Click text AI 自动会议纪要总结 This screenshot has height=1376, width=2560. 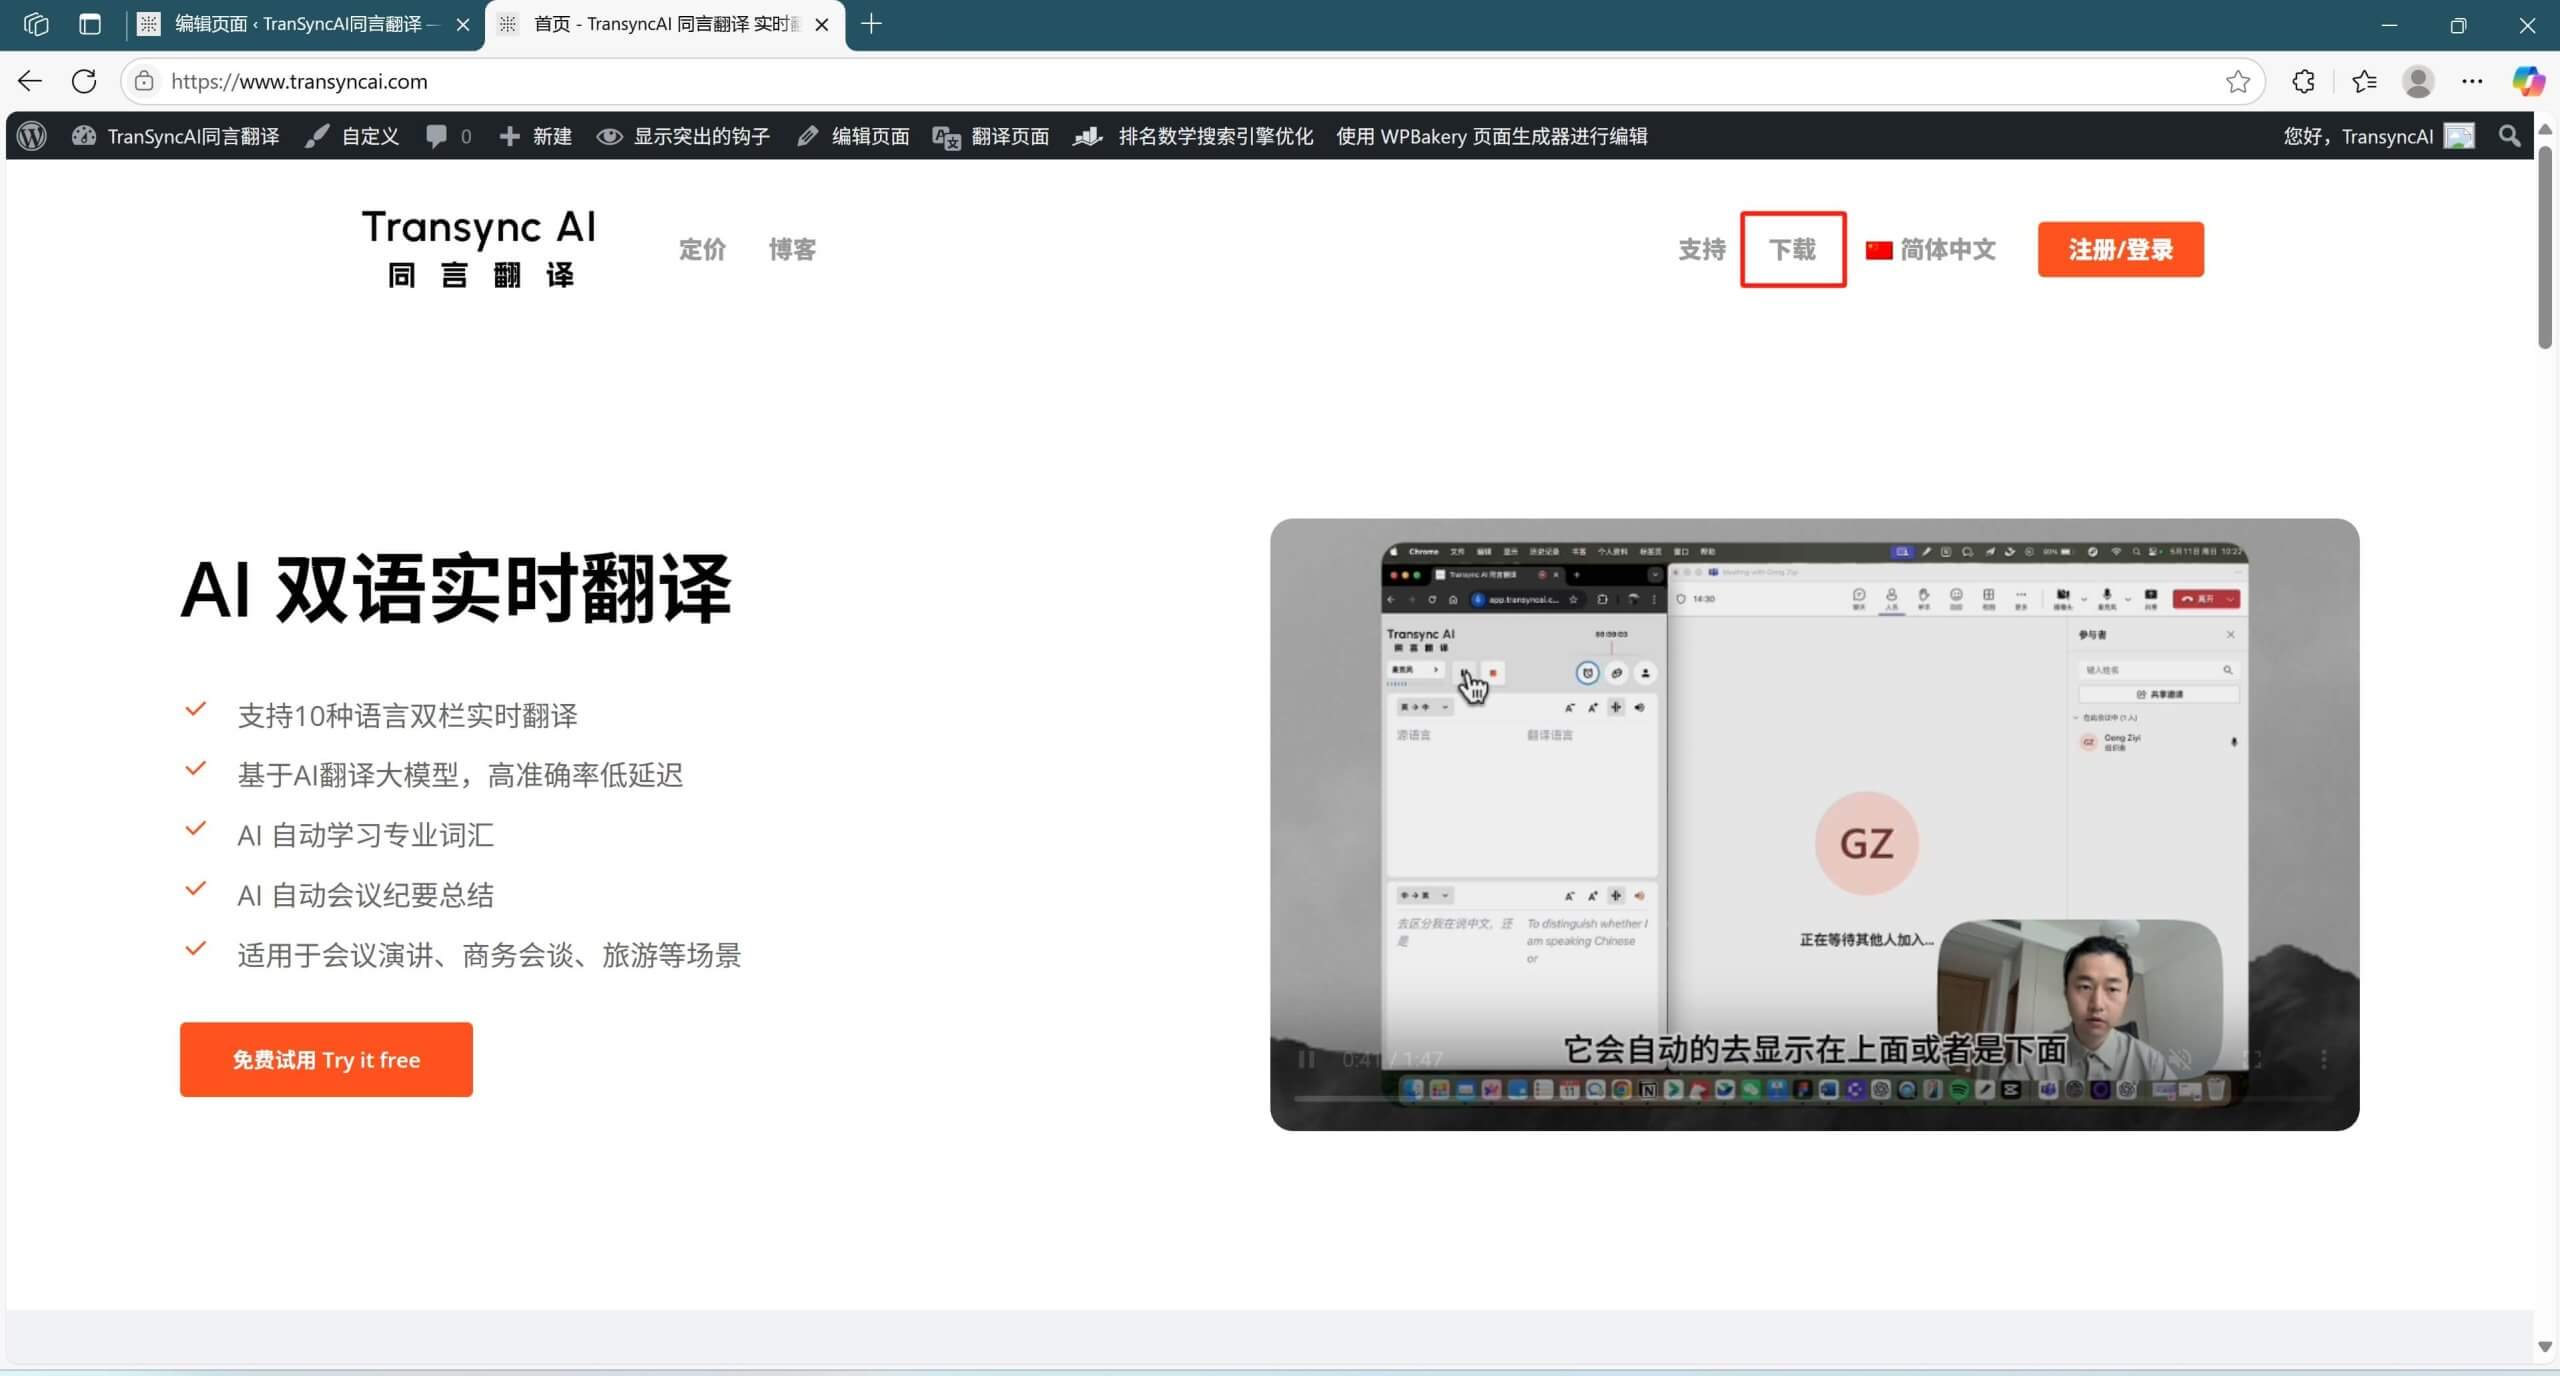[x=365, y=895]
